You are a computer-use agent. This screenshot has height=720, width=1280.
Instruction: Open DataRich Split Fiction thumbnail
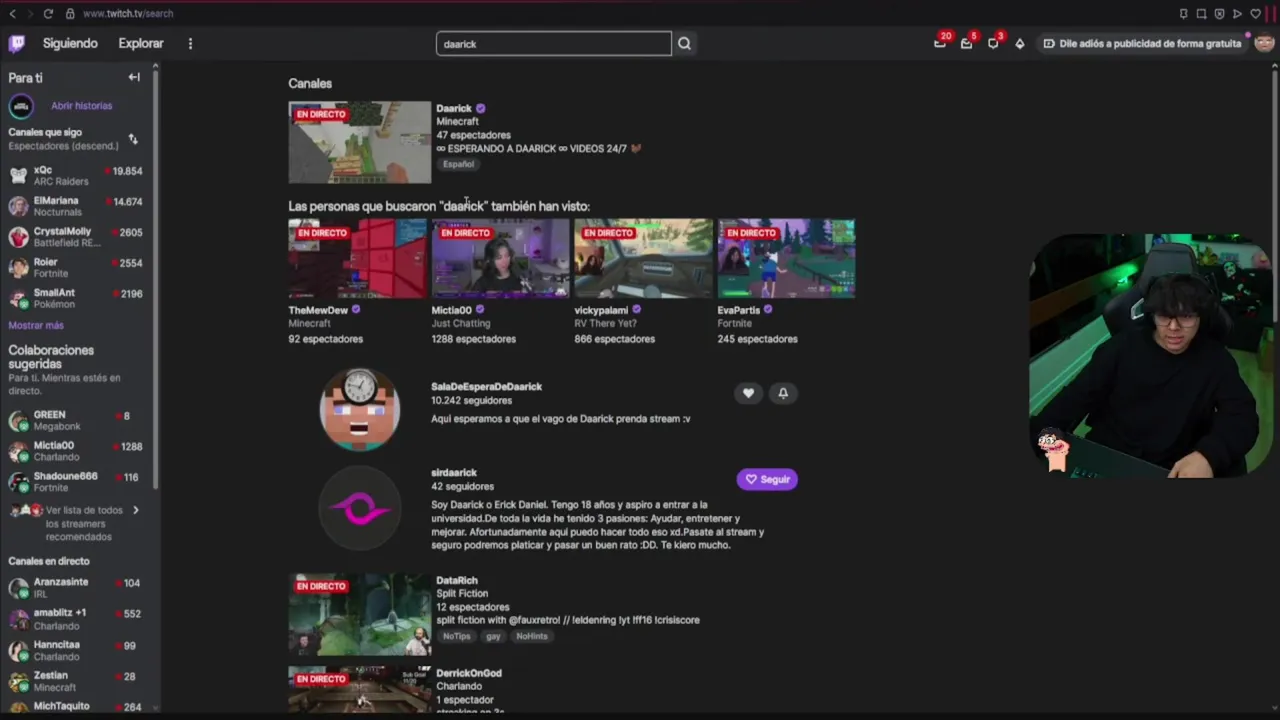click(x=360, y=614)
